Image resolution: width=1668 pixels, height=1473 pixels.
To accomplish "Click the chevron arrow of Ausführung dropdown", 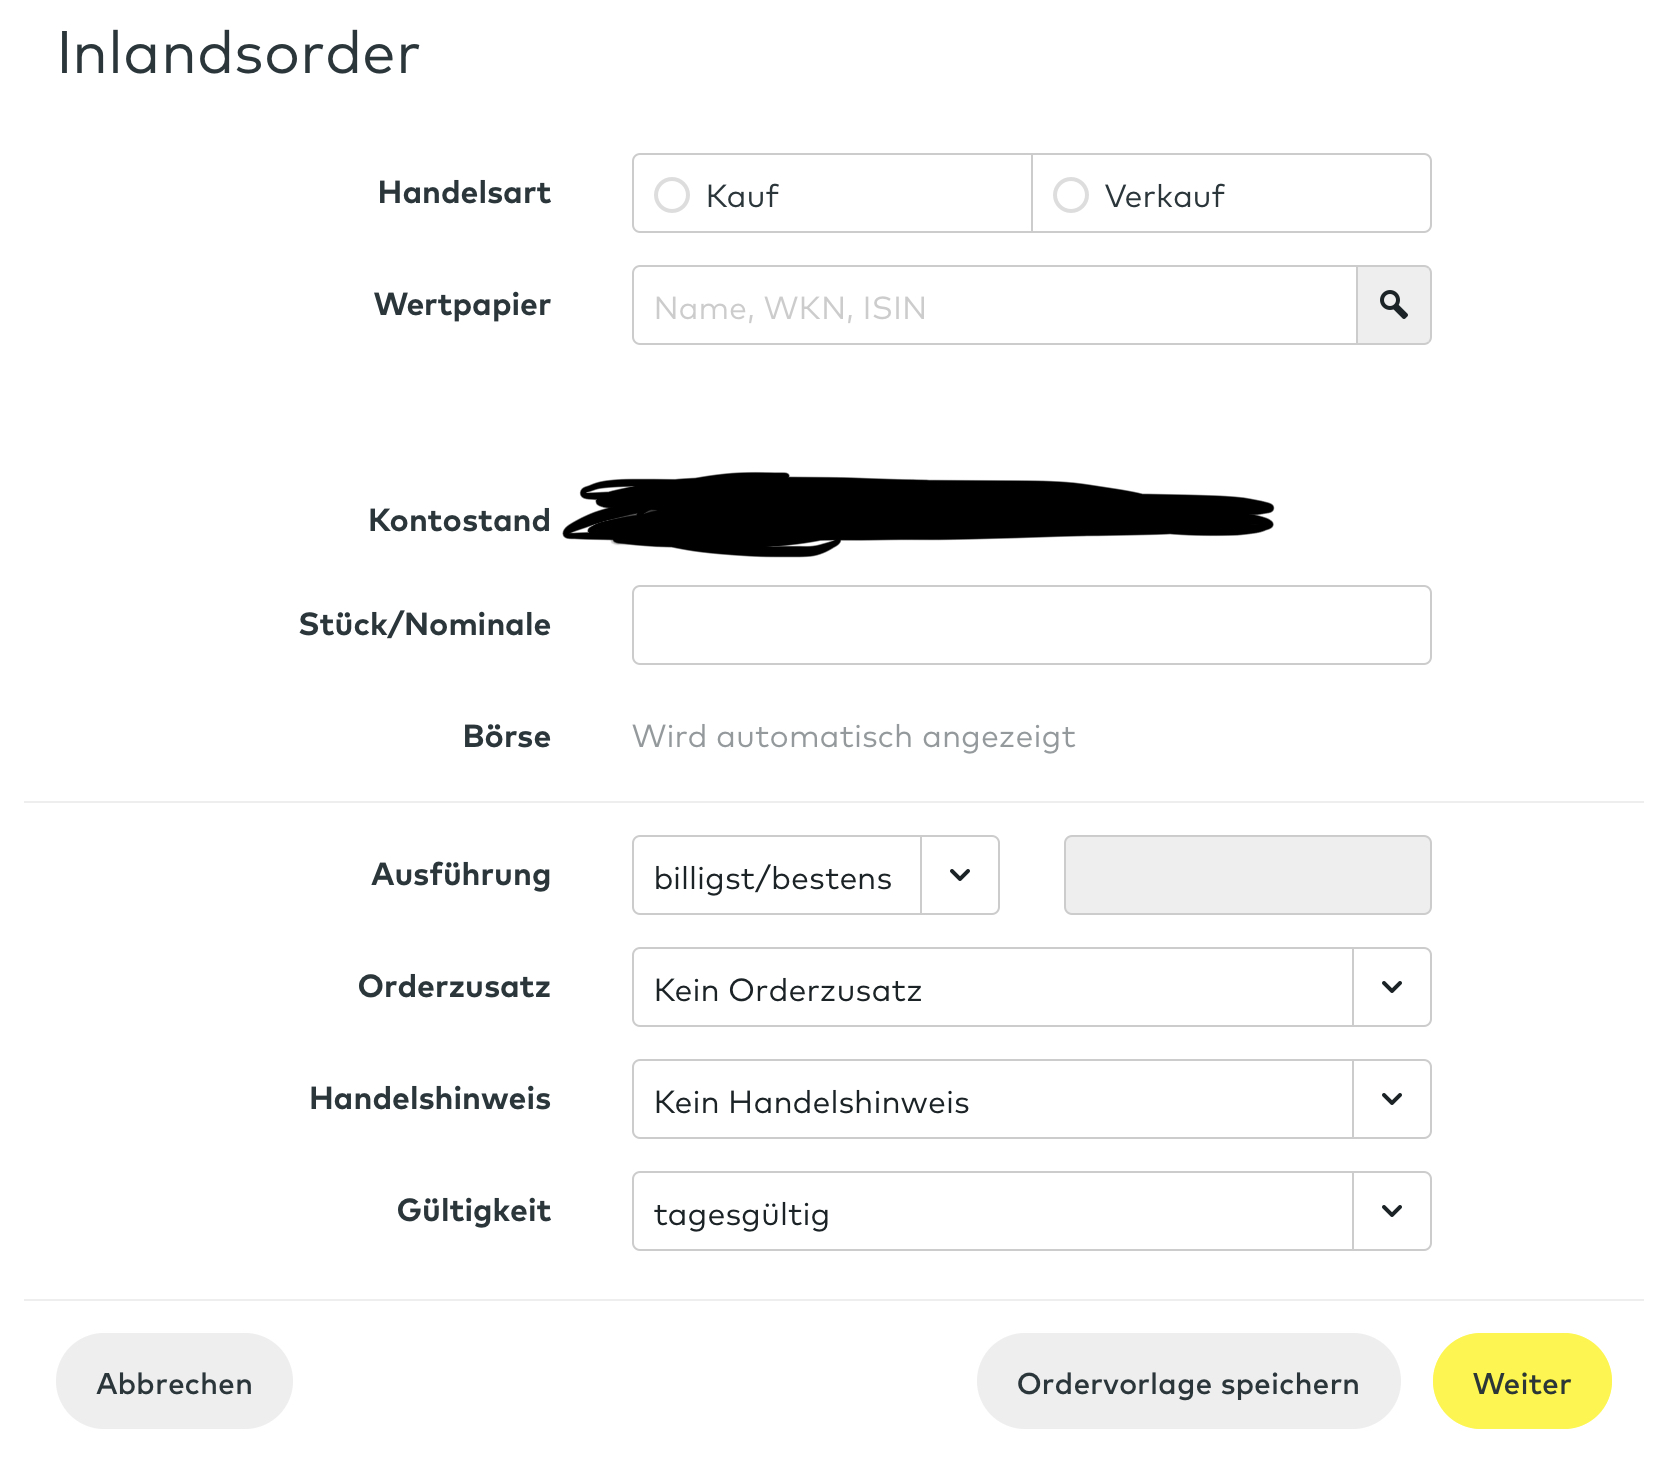I will [960, 876].
